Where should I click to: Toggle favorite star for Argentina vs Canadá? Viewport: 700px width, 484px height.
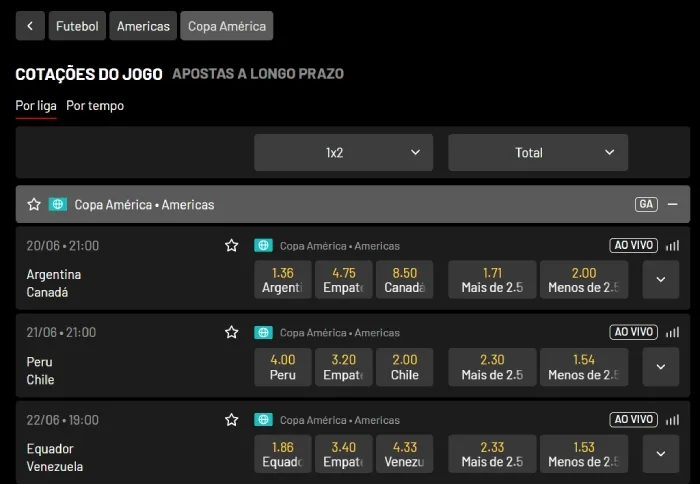232,245
